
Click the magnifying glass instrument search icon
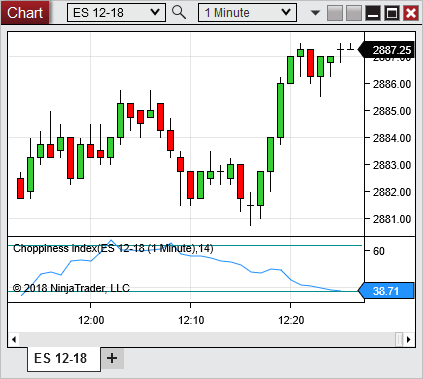[179, 12]
